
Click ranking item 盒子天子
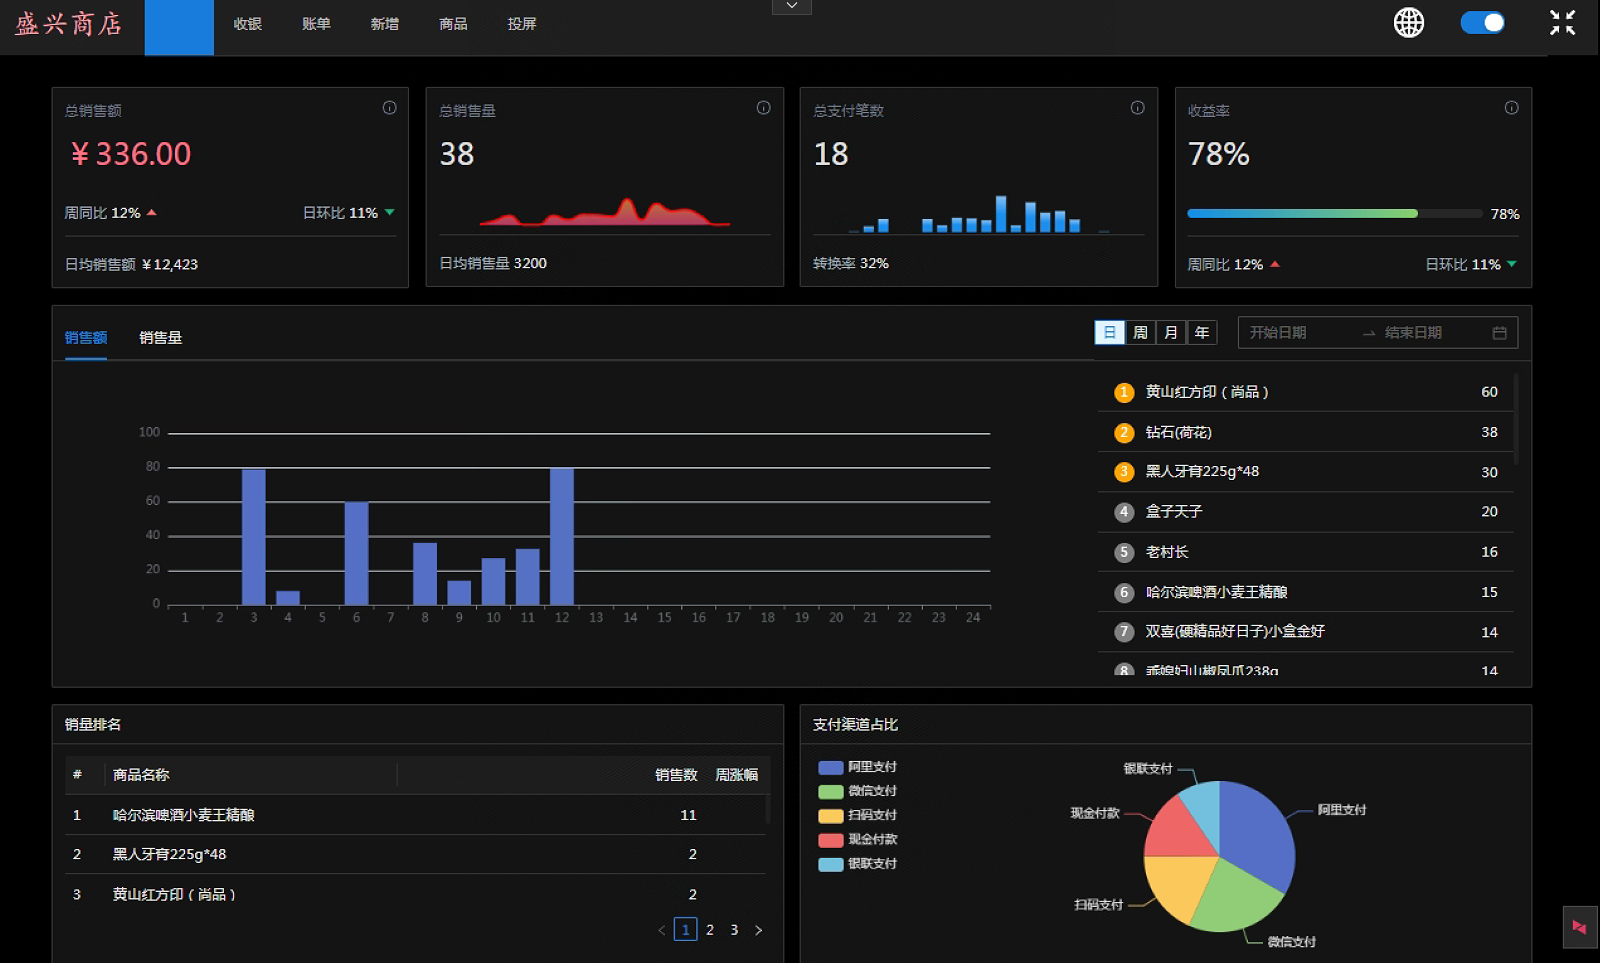1306,512
